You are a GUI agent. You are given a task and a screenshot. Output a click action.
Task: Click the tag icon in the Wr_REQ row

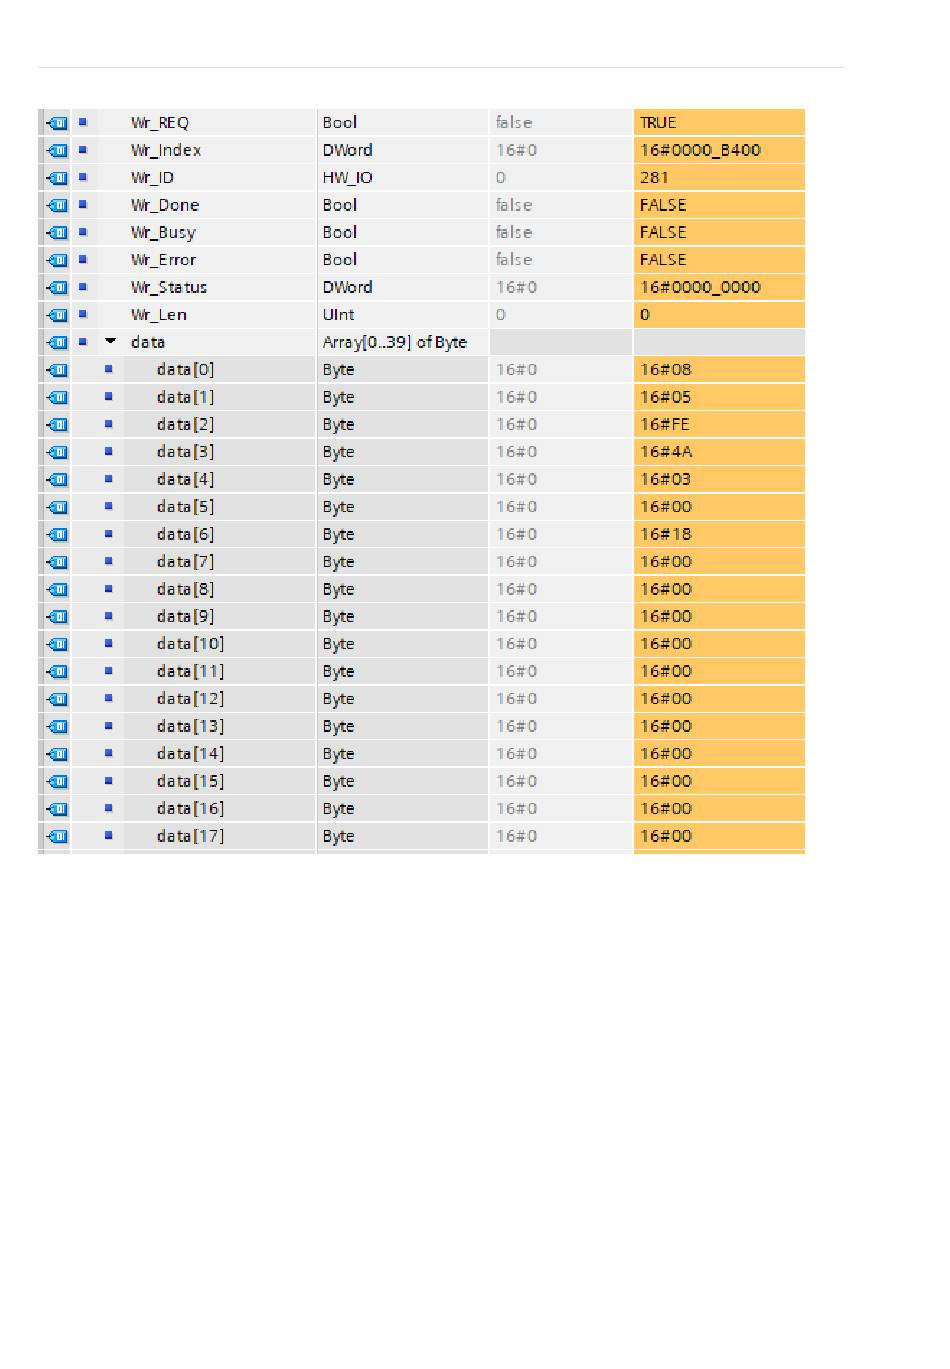[57, 123]
